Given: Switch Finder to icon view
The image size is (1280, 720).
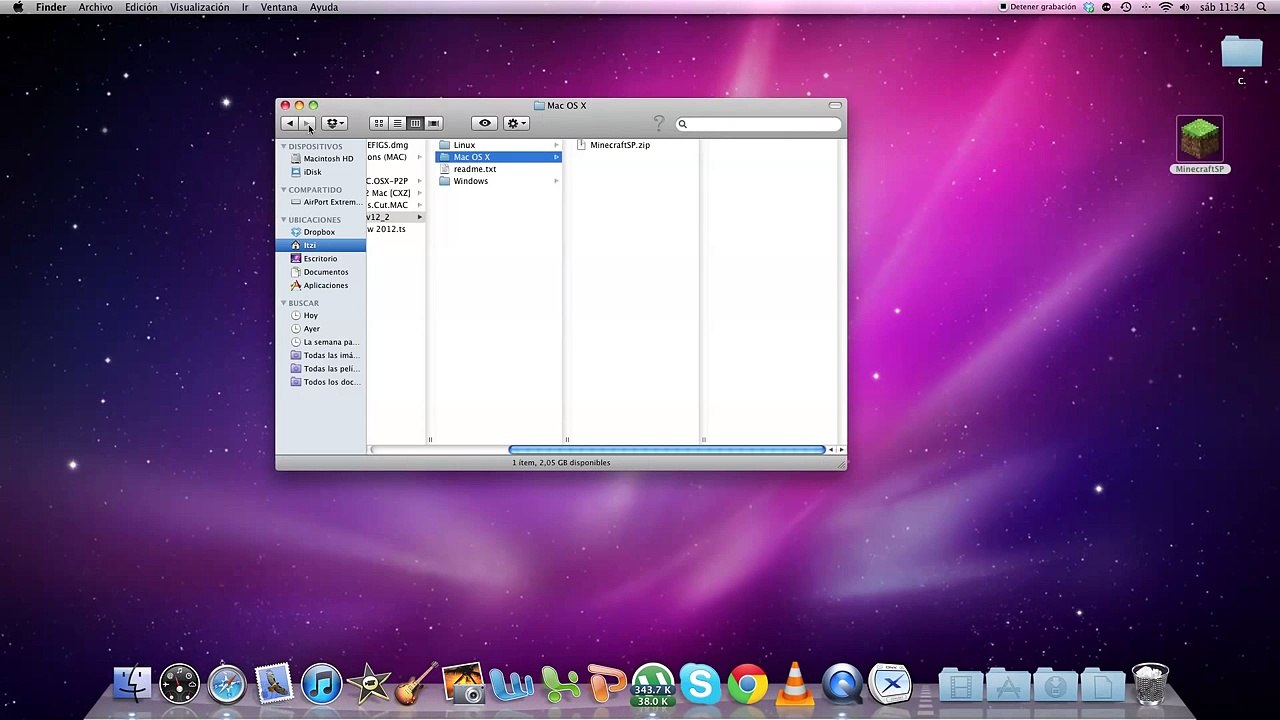Looking at the screenshot, I should point(378,123).
